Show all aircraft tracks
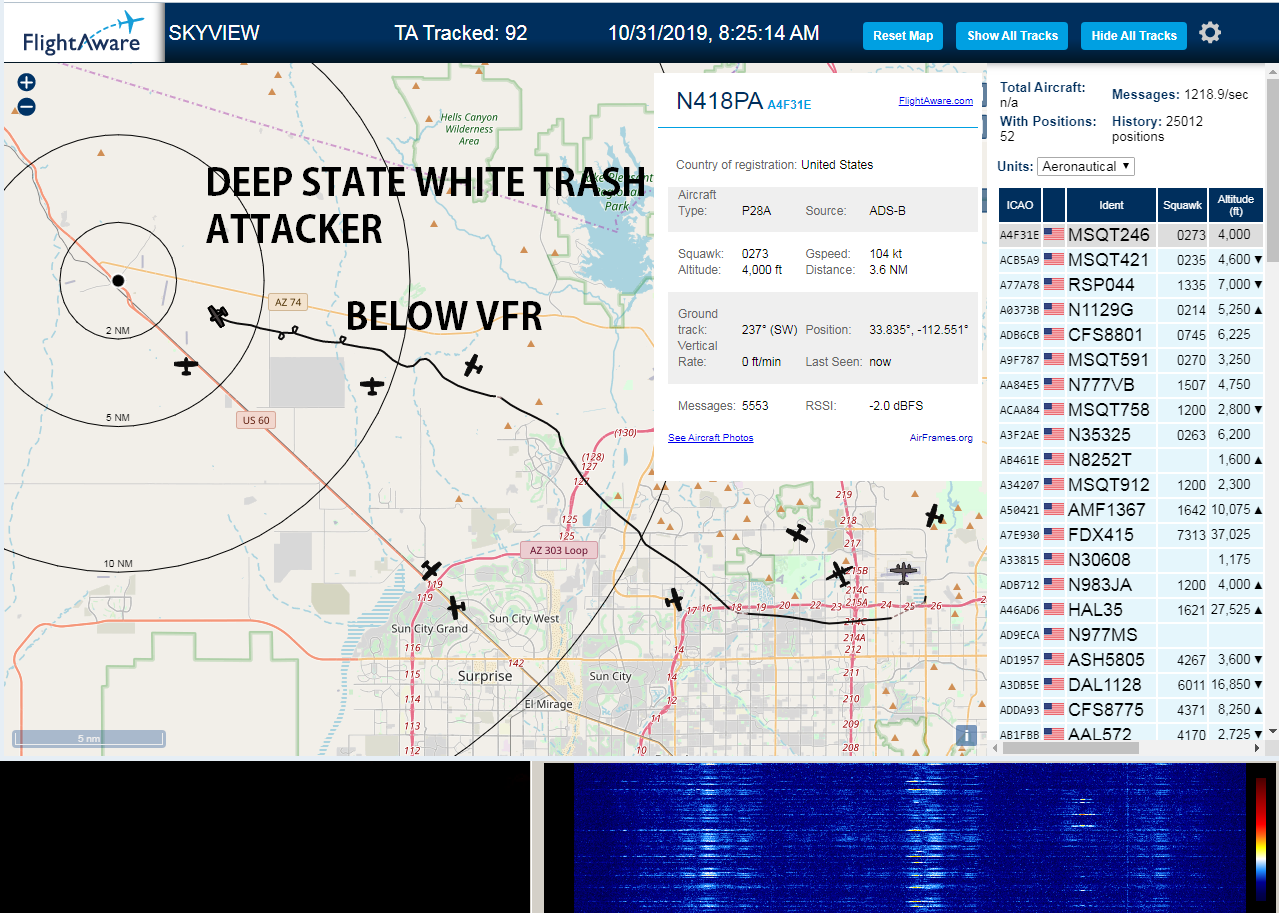This screenshot has height=913, width=1279. 1012,36
